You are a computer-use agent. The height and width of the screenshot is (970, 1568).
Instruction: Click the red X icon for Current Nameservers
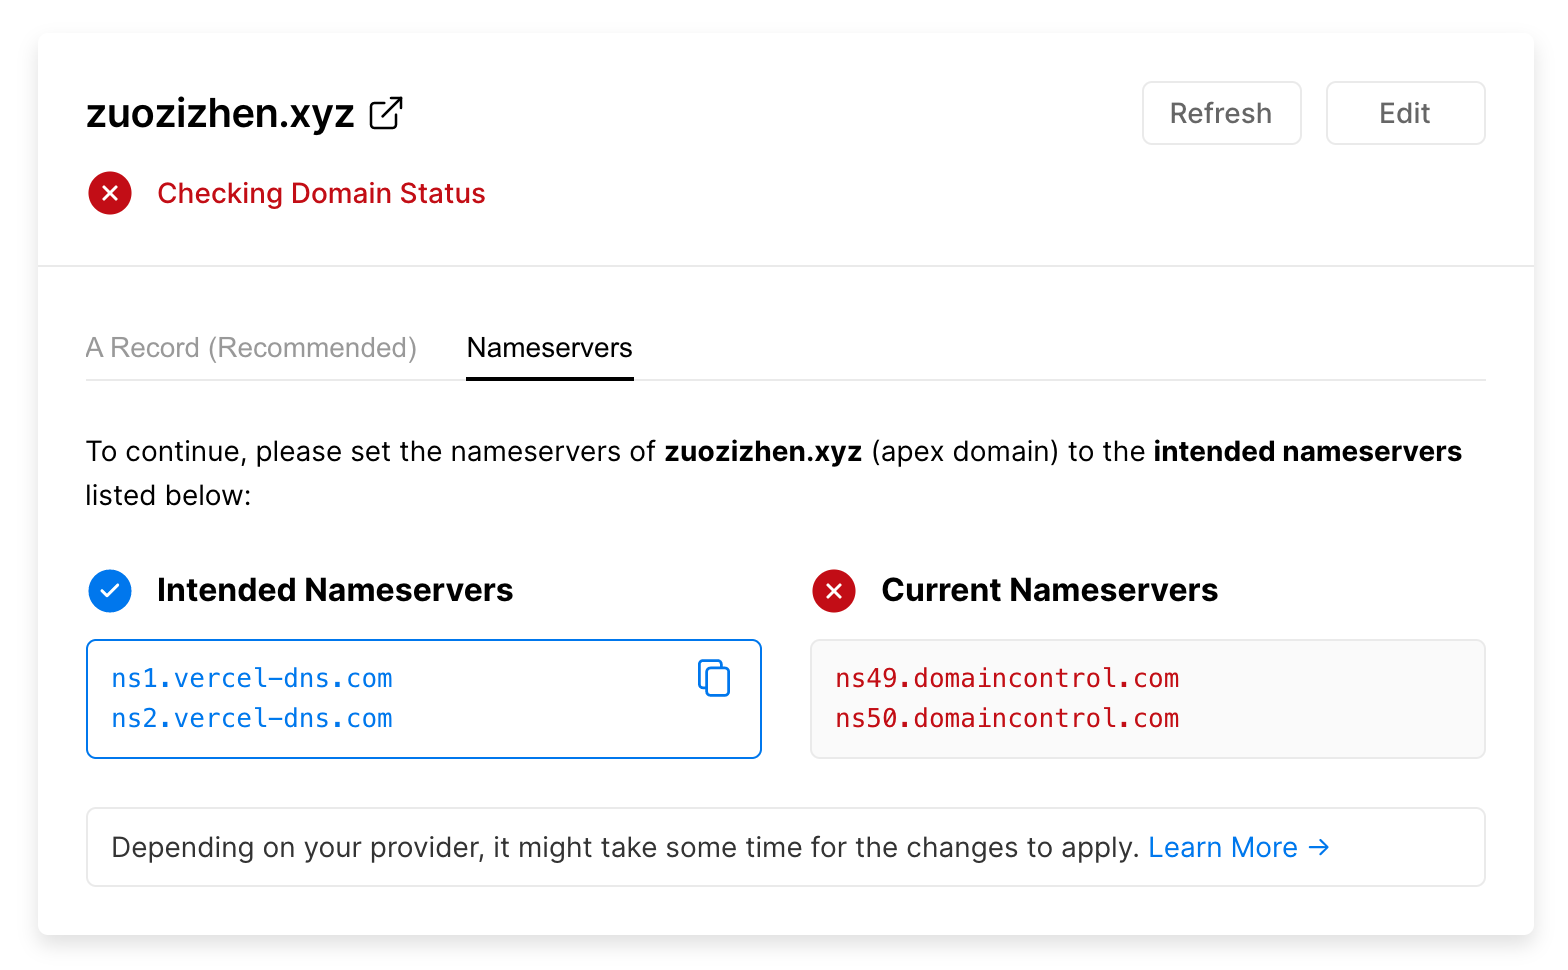click(x=834, y=590)
